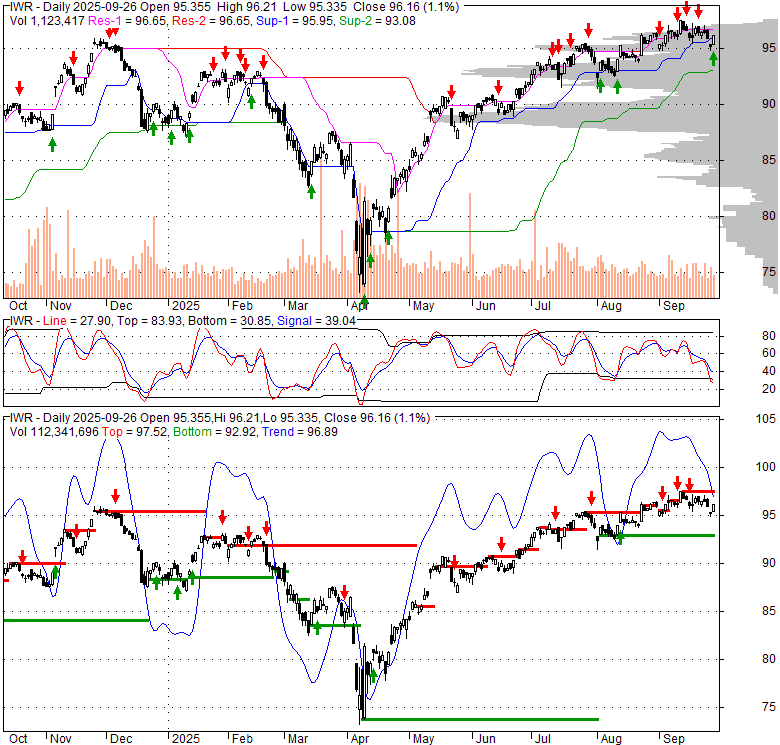This screenshot has height=745, width=780.
Task: Select the 'Sup-1 = 95.95' legend text
Action: [x=295, y=21]
